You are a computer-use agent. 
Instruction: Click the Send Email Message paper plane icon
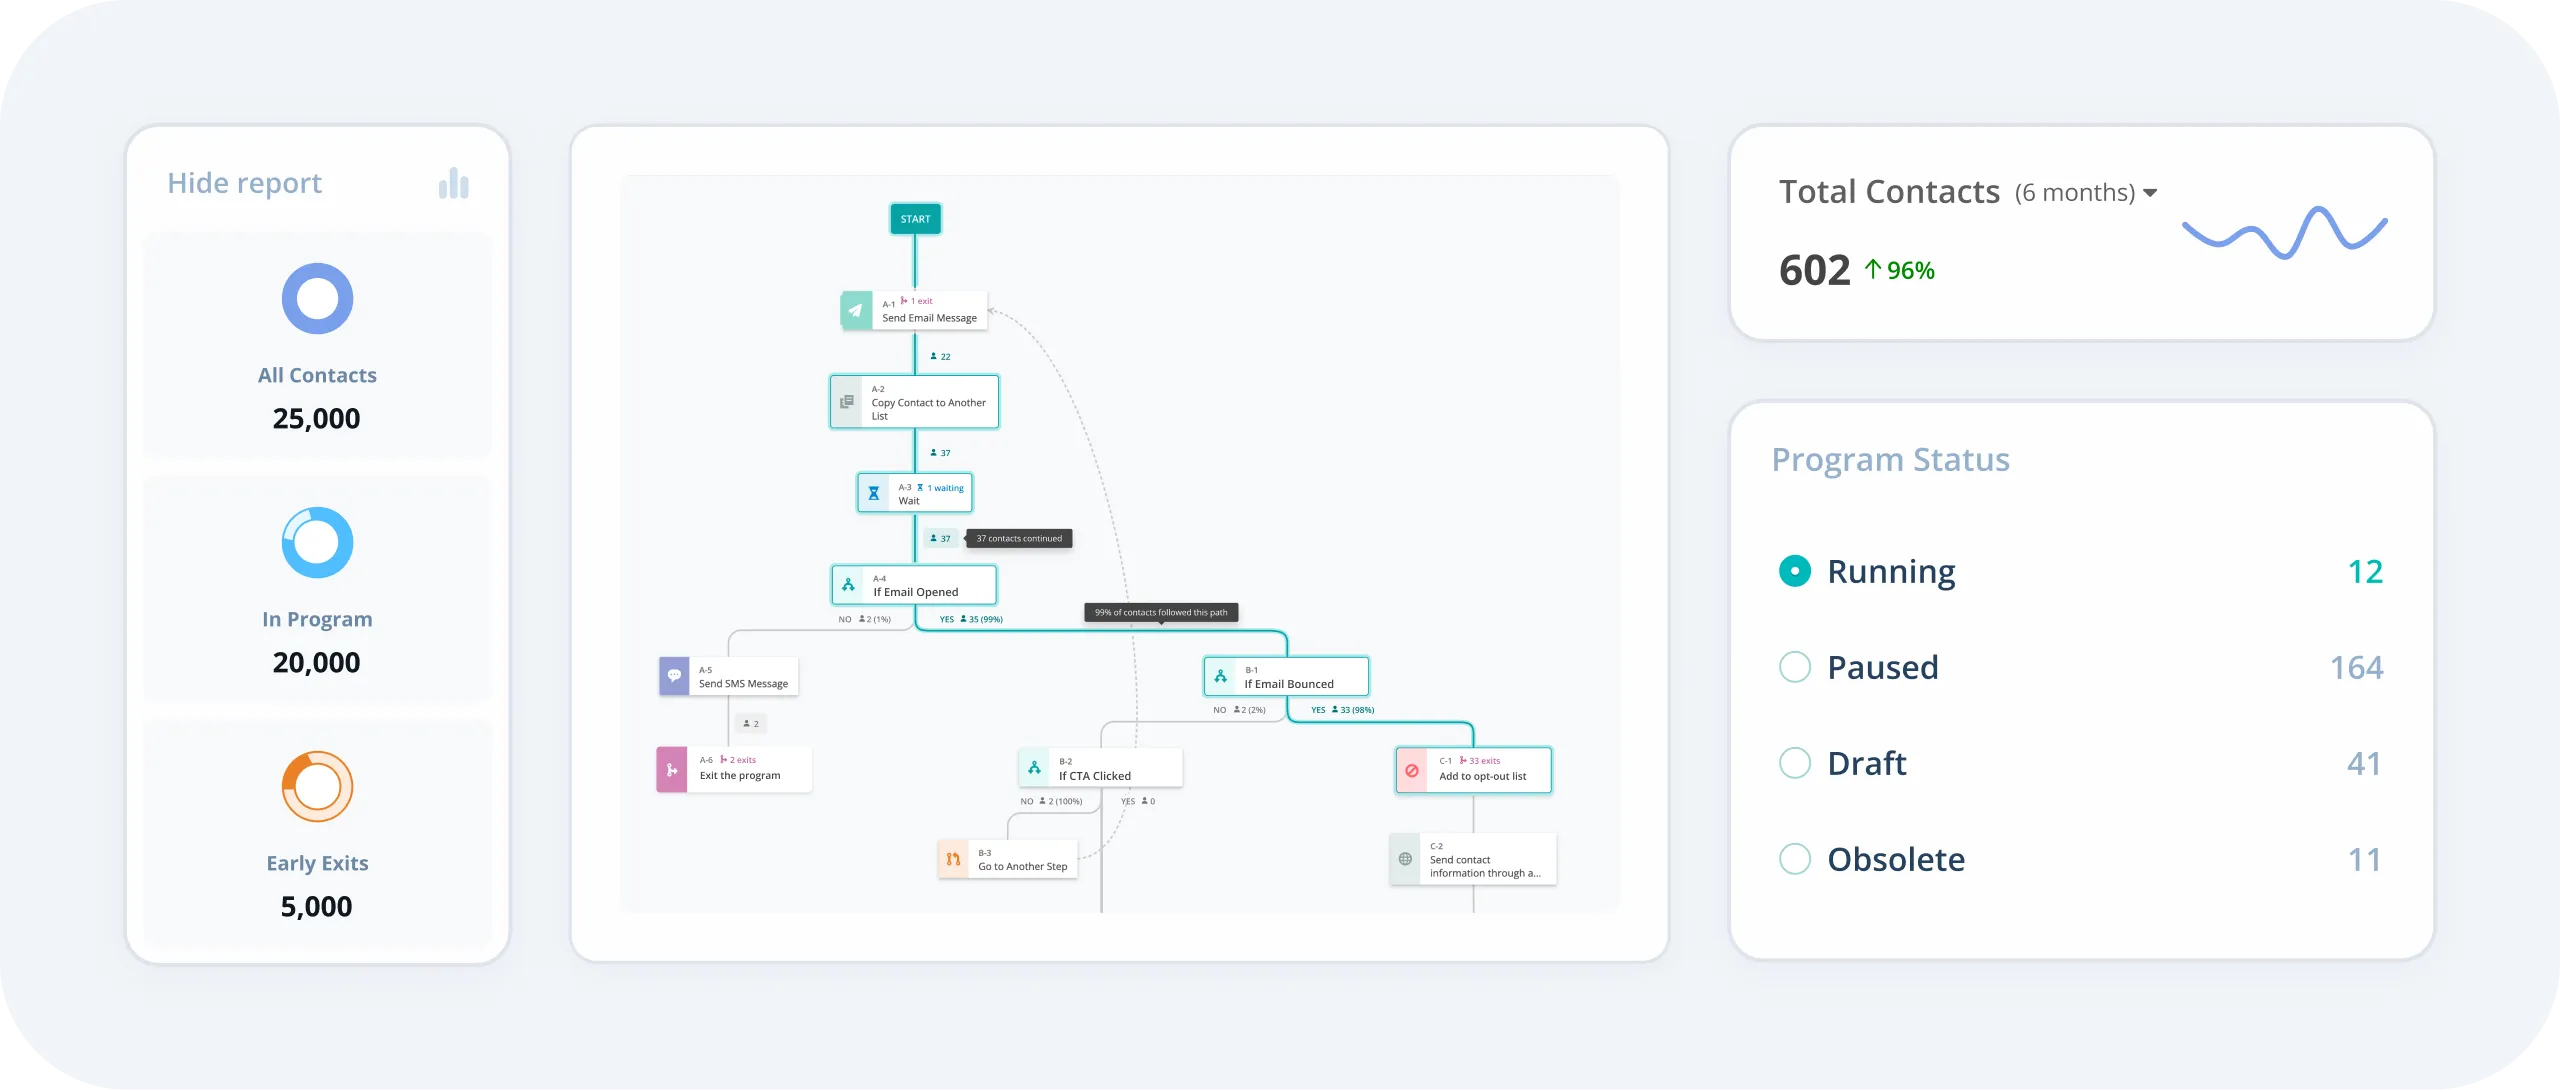[856, 311]
